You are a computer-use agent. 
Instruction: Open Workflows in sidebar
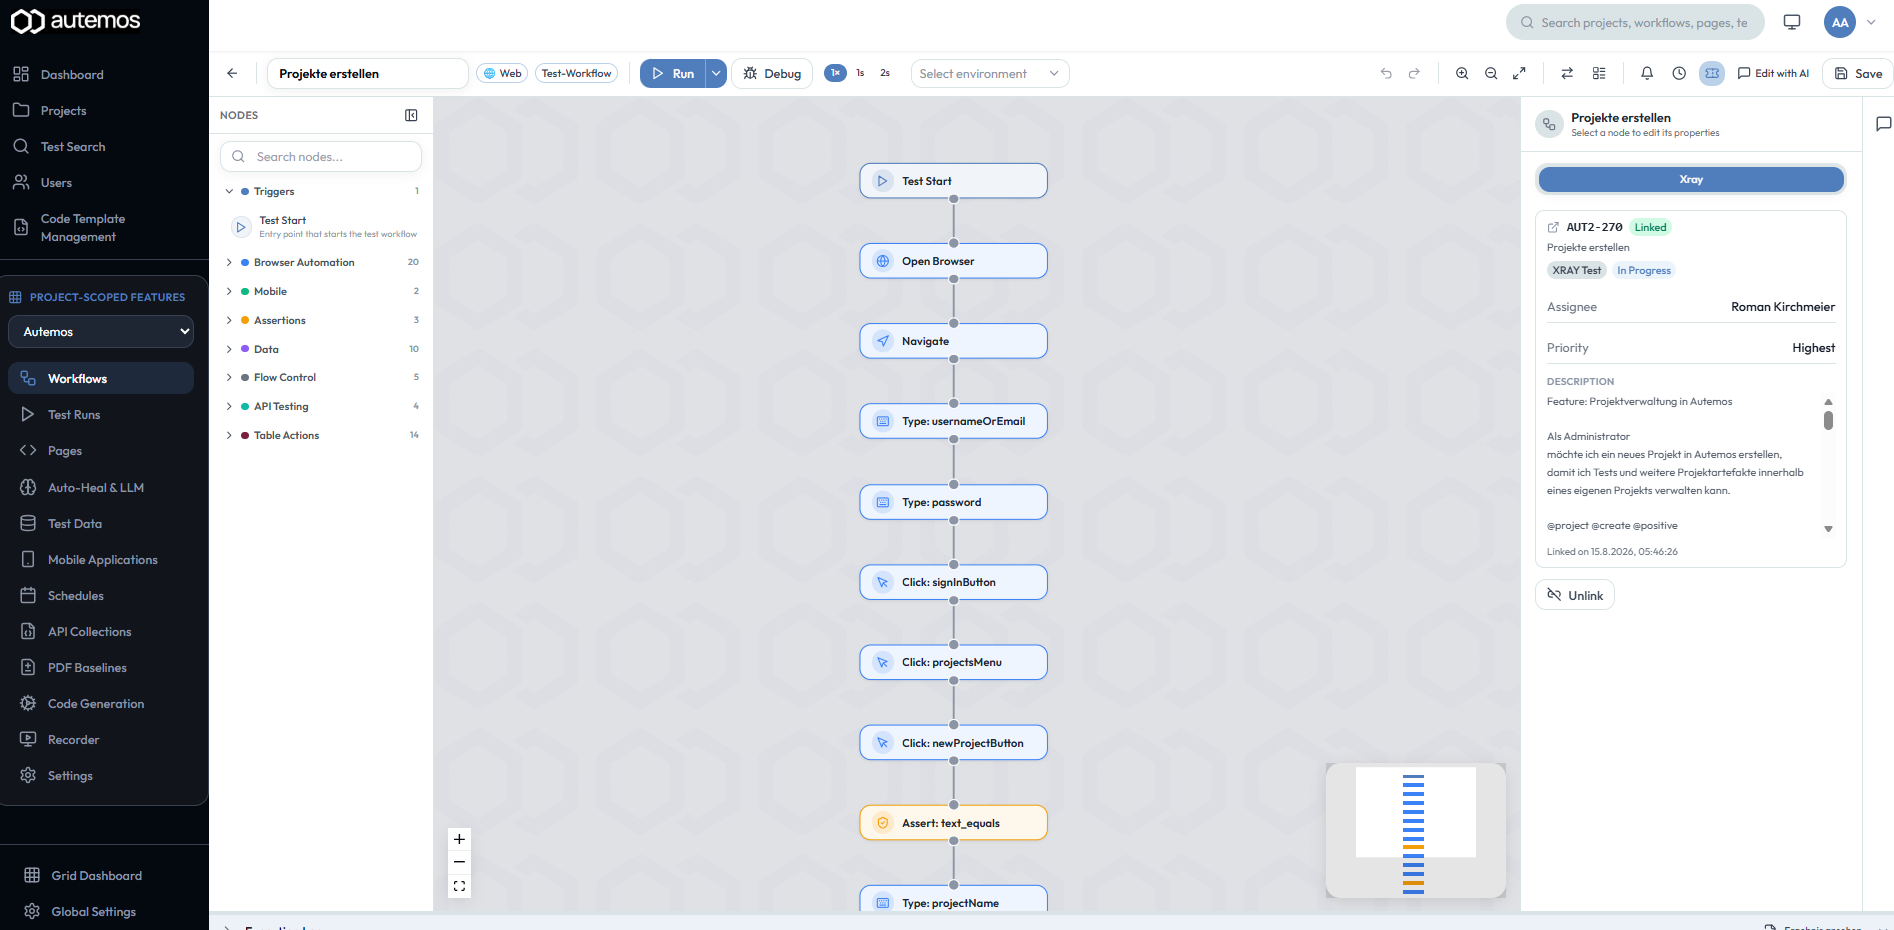pyautogui.click(x=101, y=378)
